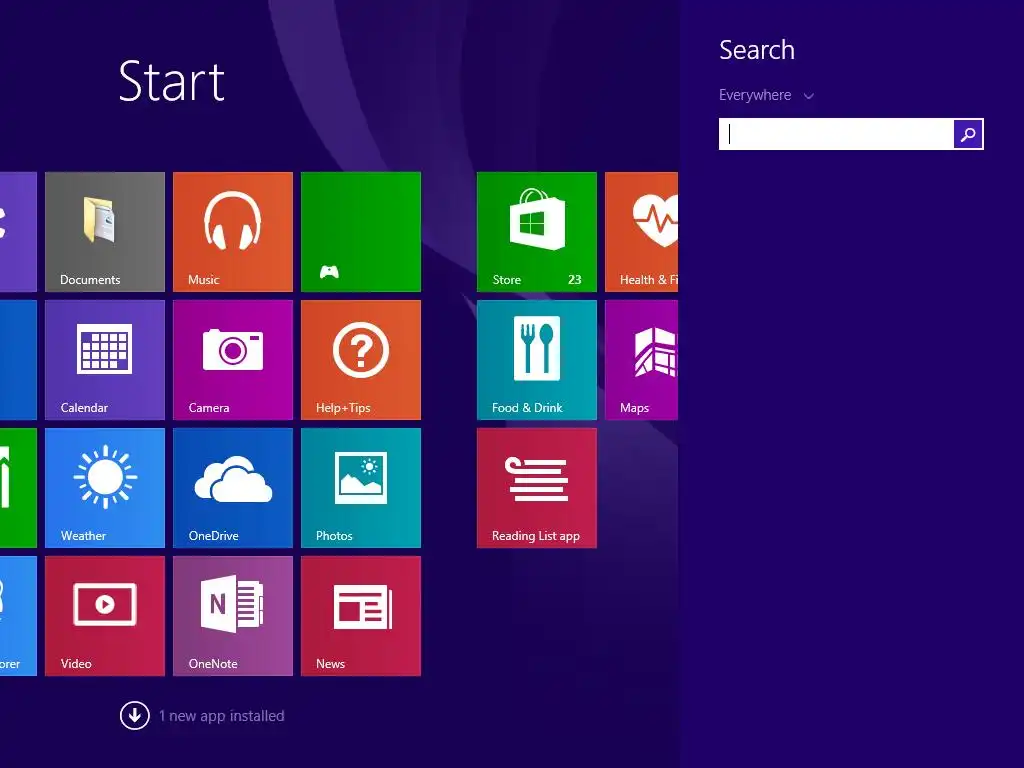Click the '1 new app installed' notice

(221, 716)
